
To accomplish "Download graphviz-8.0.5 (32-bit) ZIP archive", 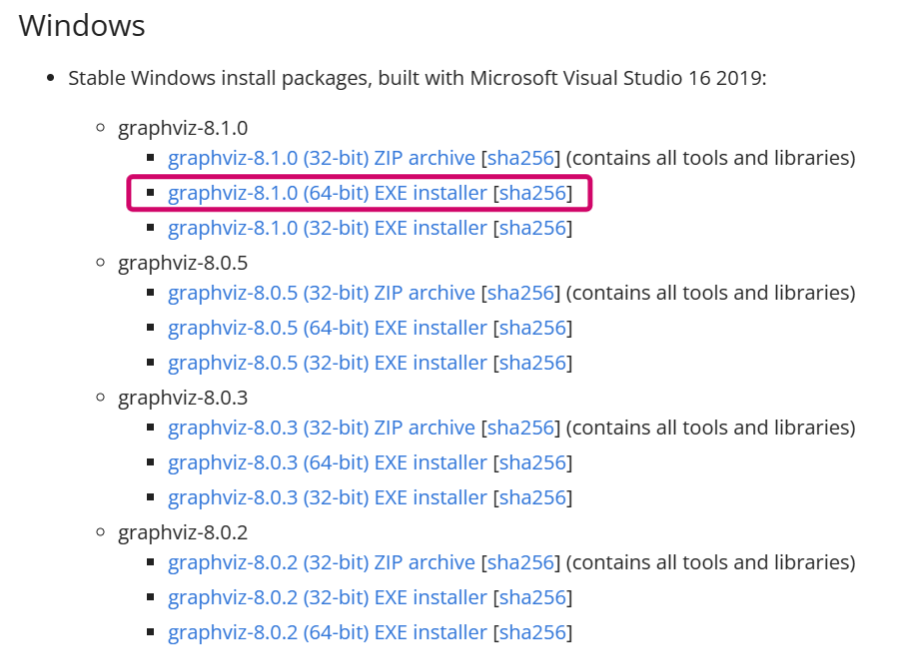I will click(321, 293).
